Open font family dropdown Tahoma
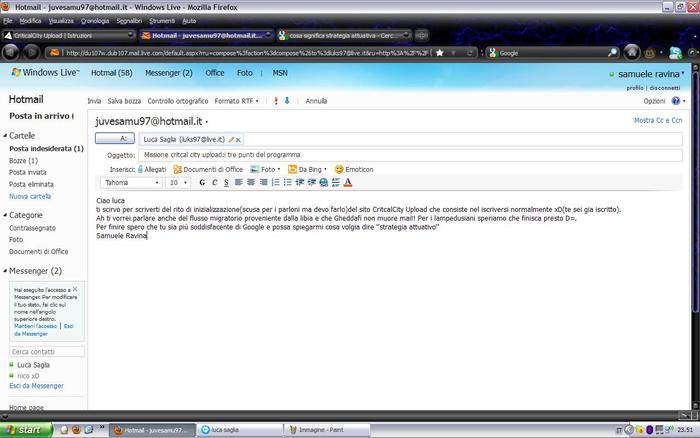Viewport: 700px width, 438px height. [x=131, y=183]
